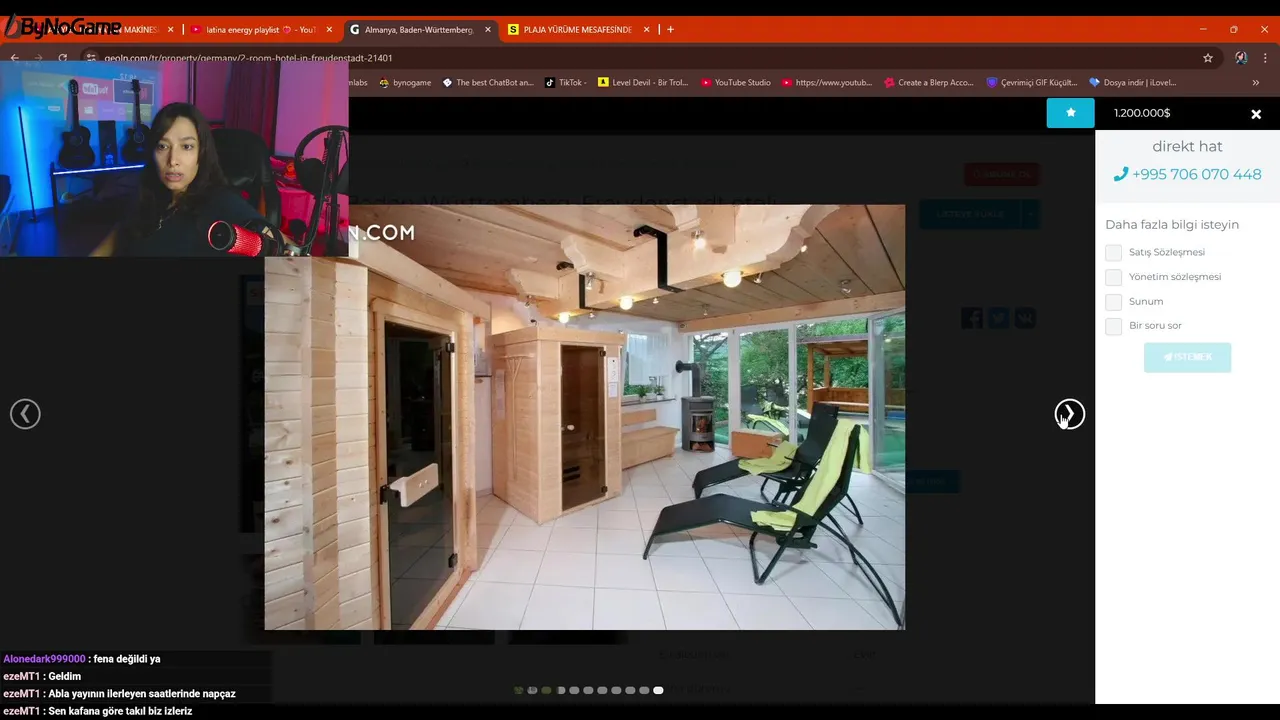
Task: Add listing to favorites with star button
Action: [x=1070, y=113]
